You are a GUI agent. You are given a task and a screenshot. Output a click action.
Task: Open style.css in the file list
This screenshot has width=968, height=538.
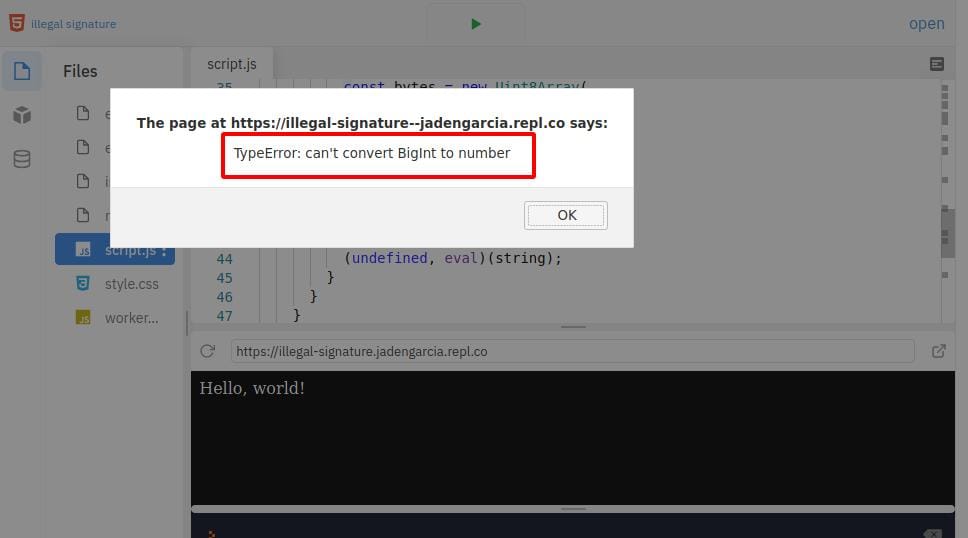point(131,284)
